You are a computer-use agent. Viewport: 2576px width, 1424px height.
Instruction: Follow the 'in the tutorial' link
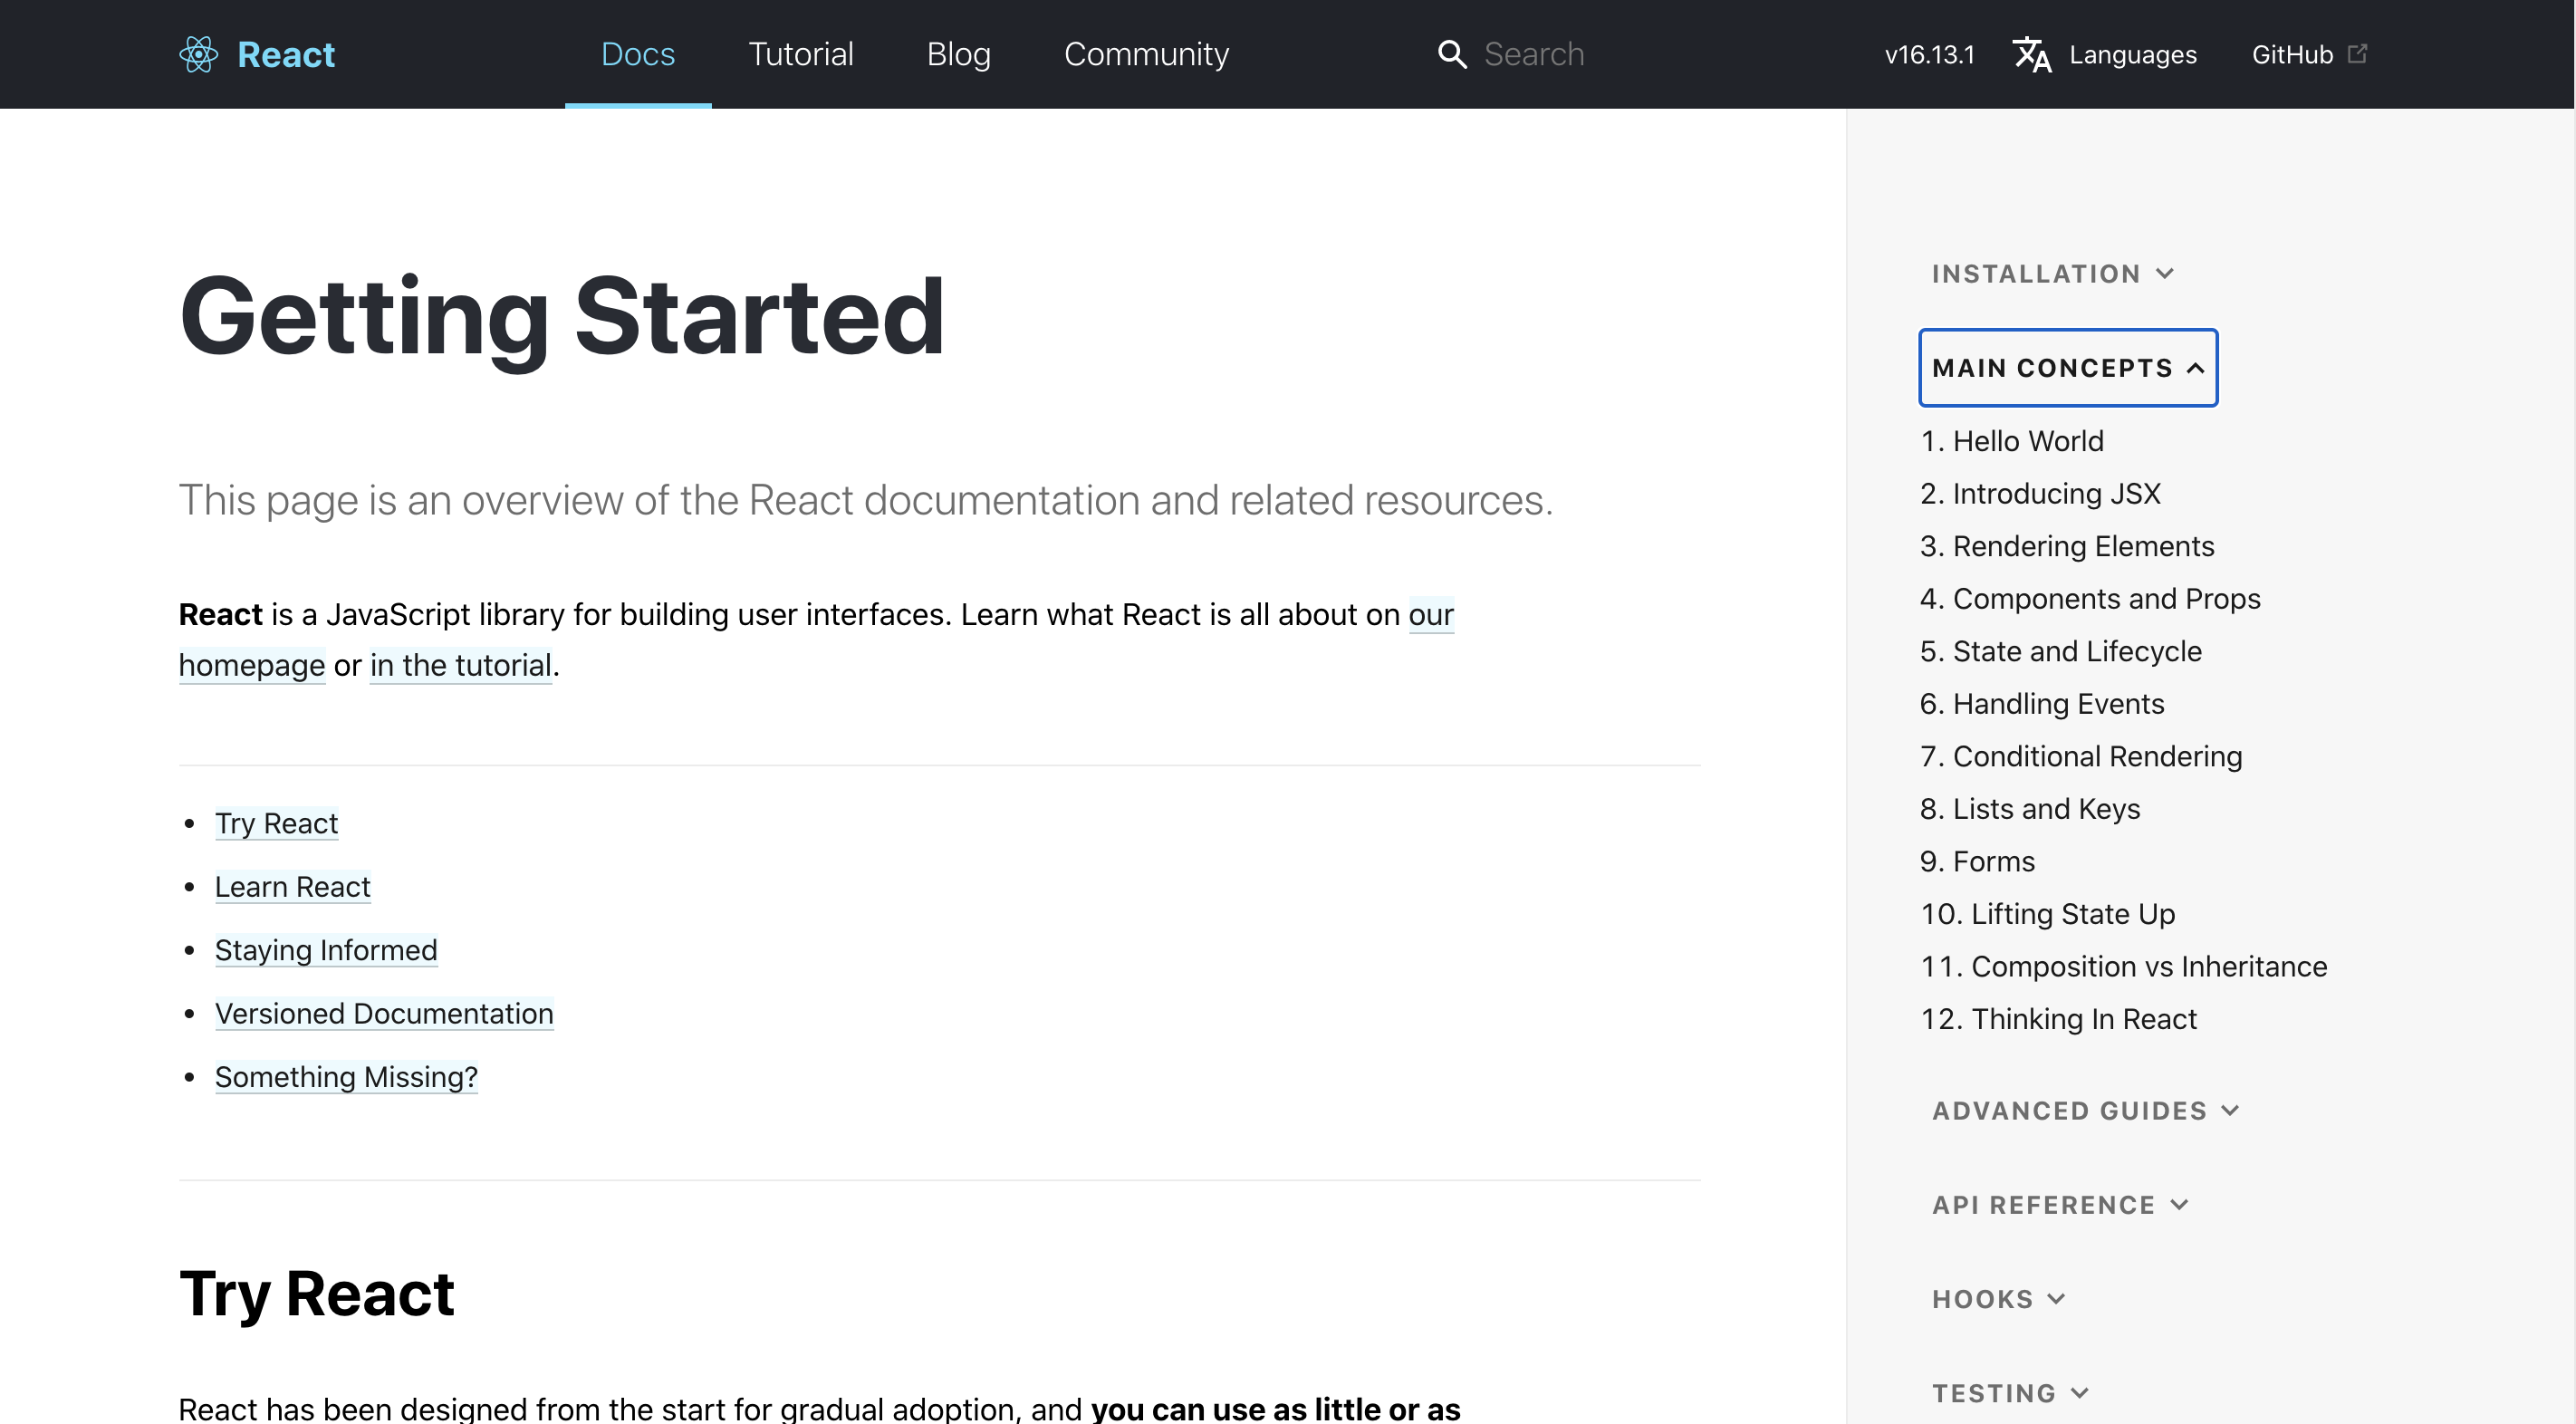460,665
